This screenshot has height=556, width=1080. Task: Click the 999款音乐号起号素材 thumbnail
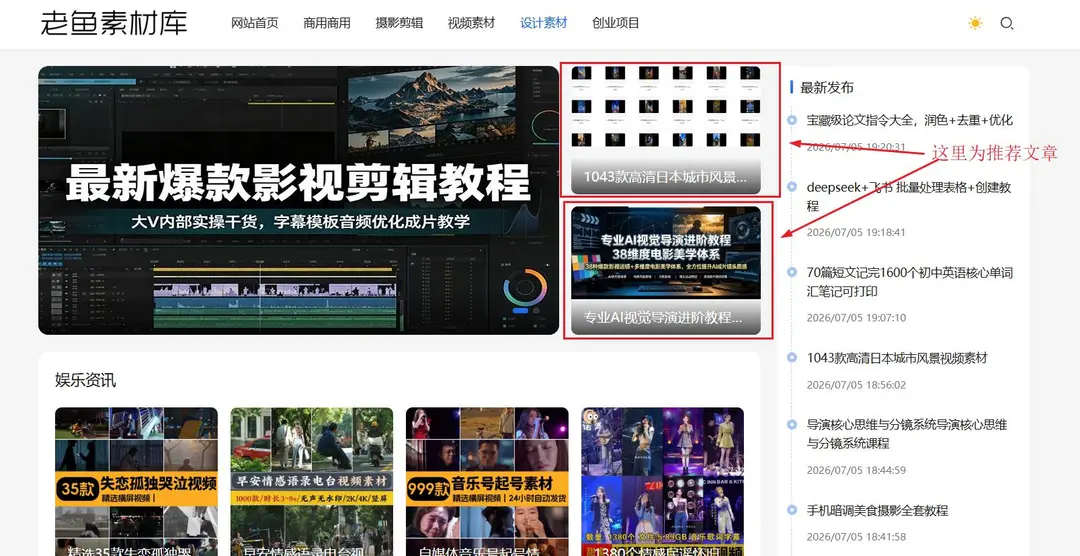pos(487,482)
